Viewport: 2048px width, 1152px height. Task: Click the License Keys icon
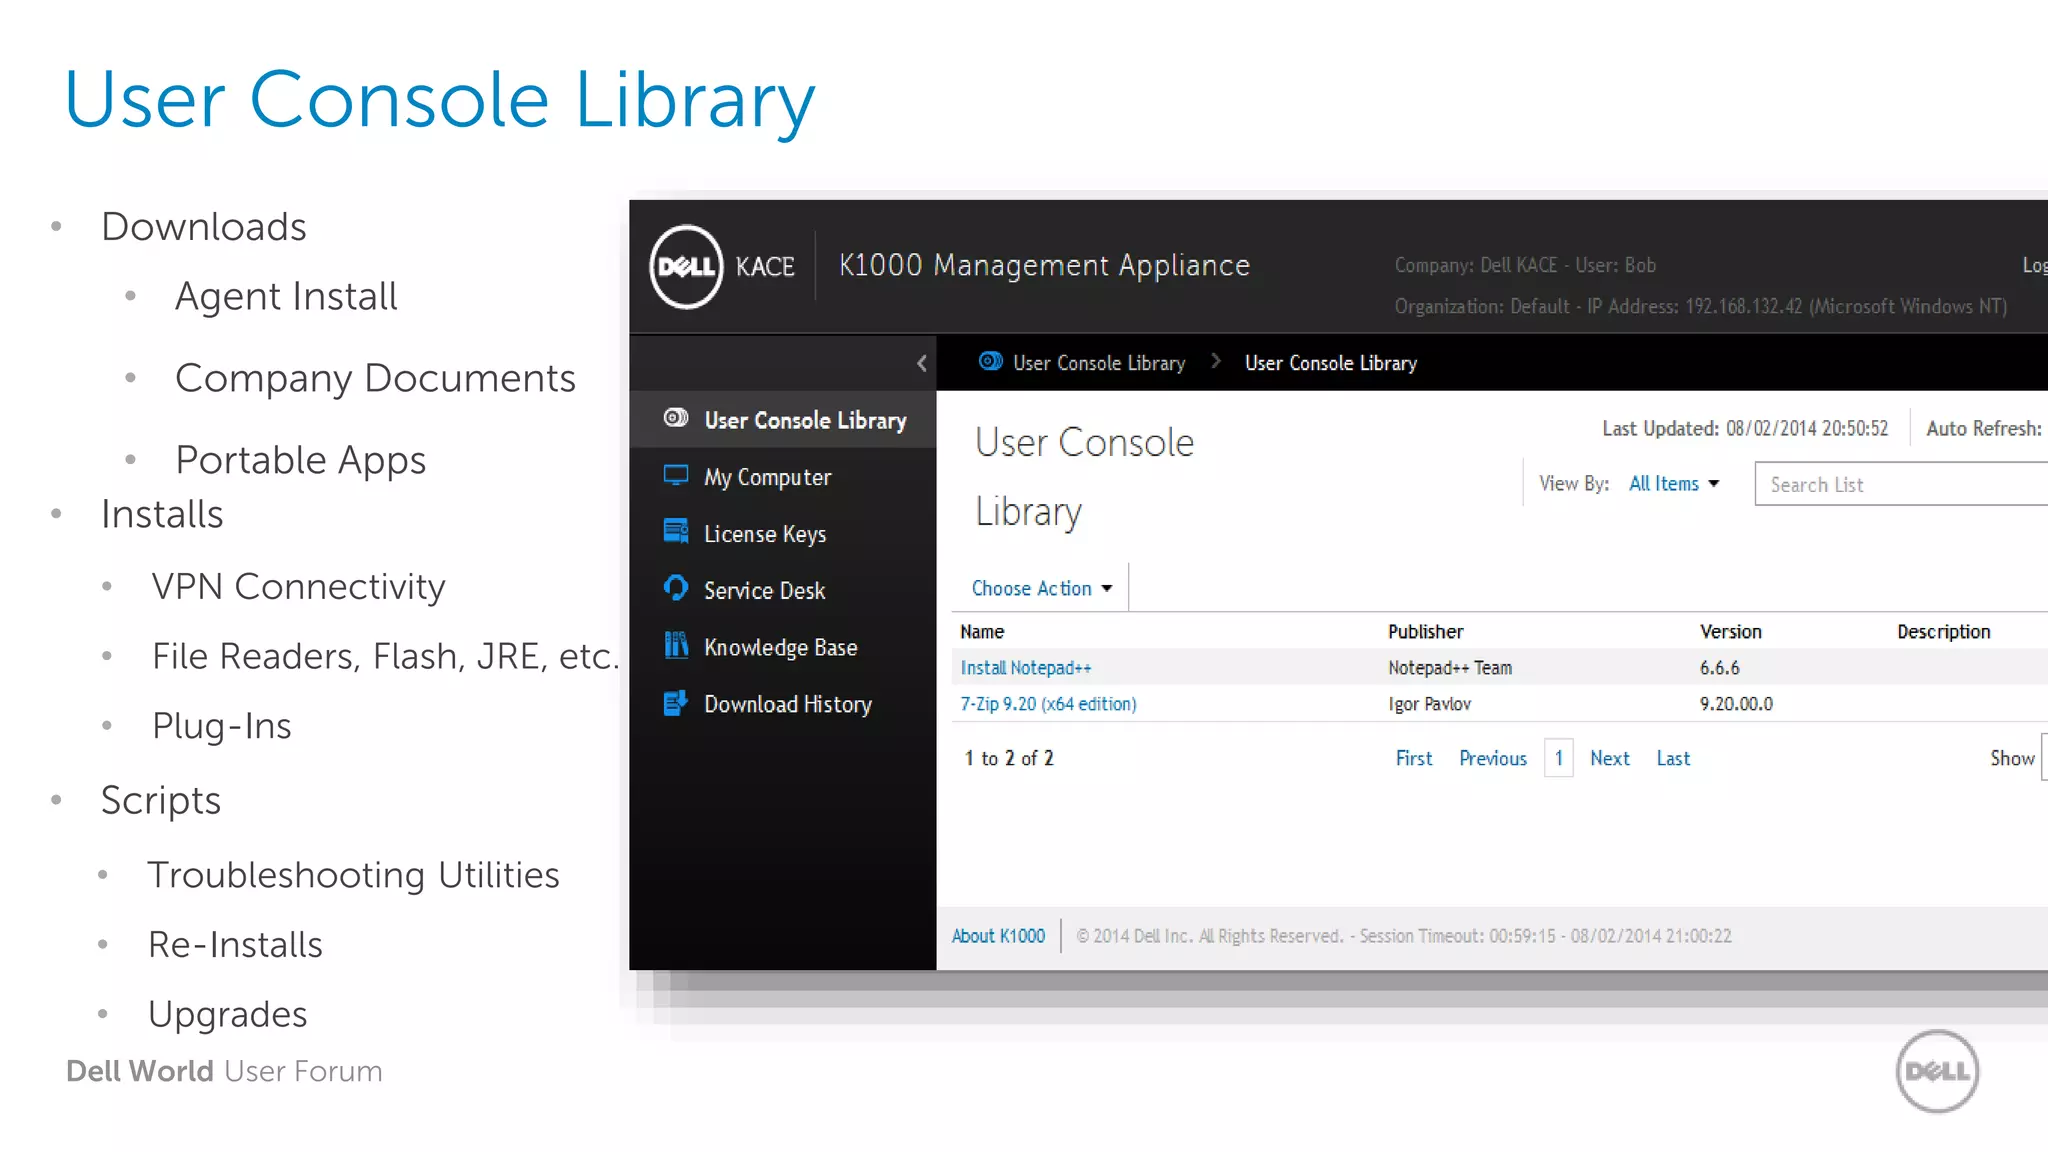pyautogui.click(x=676, y=531)
